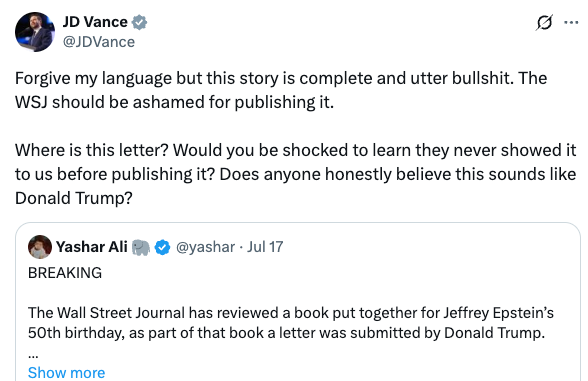Click Yashar Ali's blue verified checkmark
Image resolution: width=588 pixels, height=381 pixels.
tap(162, 247)
